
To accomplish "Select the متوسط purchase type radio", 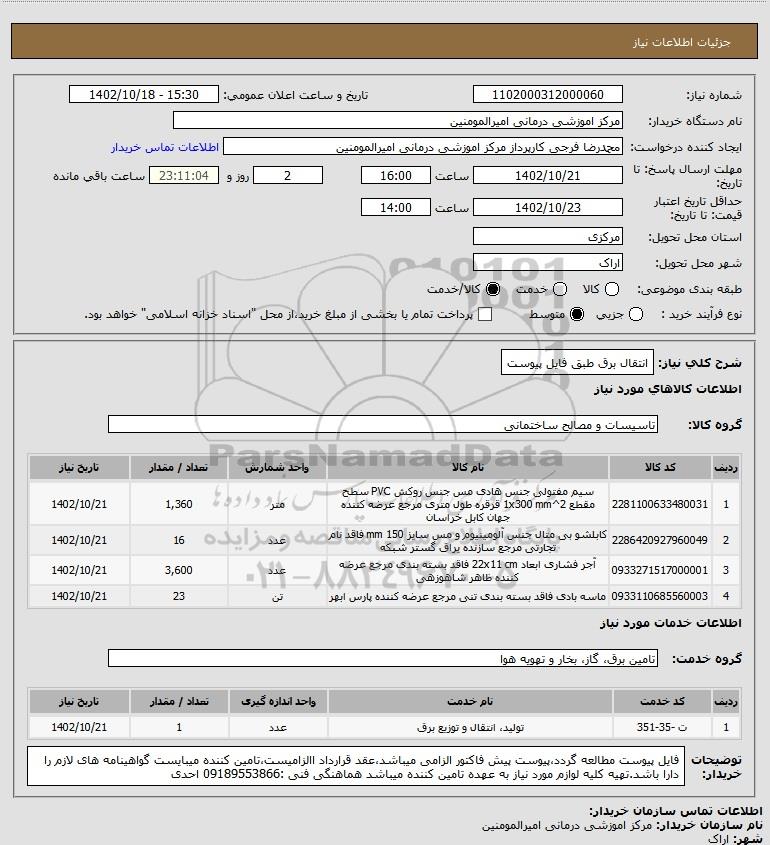I will click(x=577, y=314).
